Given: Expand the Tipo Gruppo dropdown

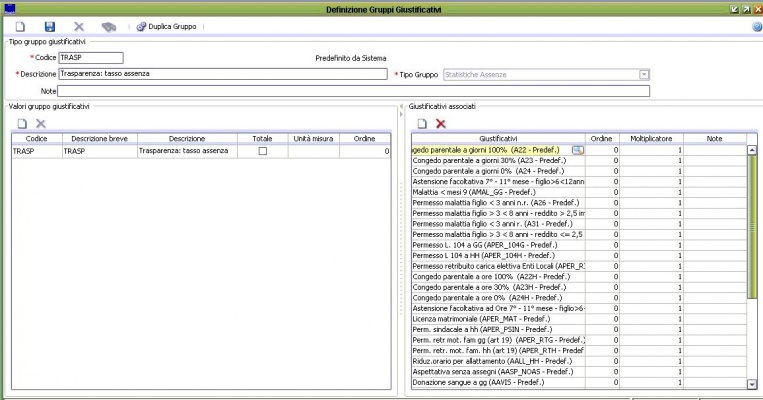Looking at the screenshot, I should click(x=645, y=74).
